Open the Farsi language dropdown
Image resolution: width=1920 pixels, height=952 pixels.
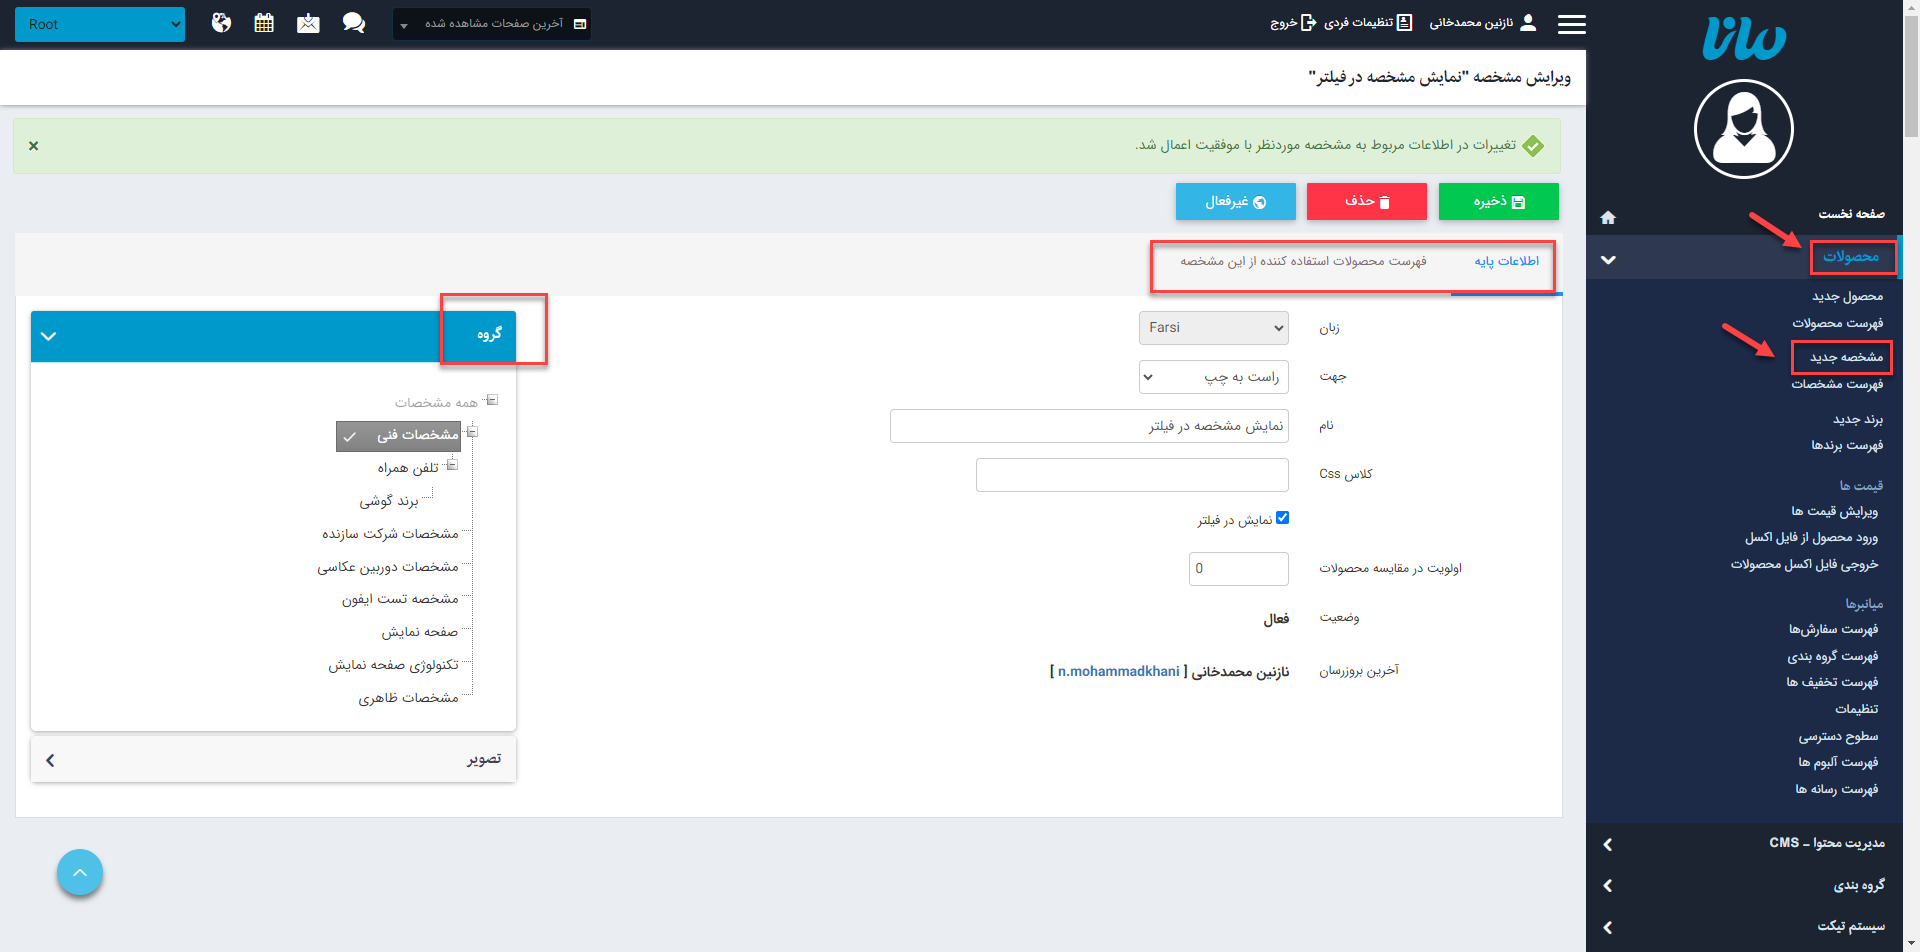click(1213, 328)
